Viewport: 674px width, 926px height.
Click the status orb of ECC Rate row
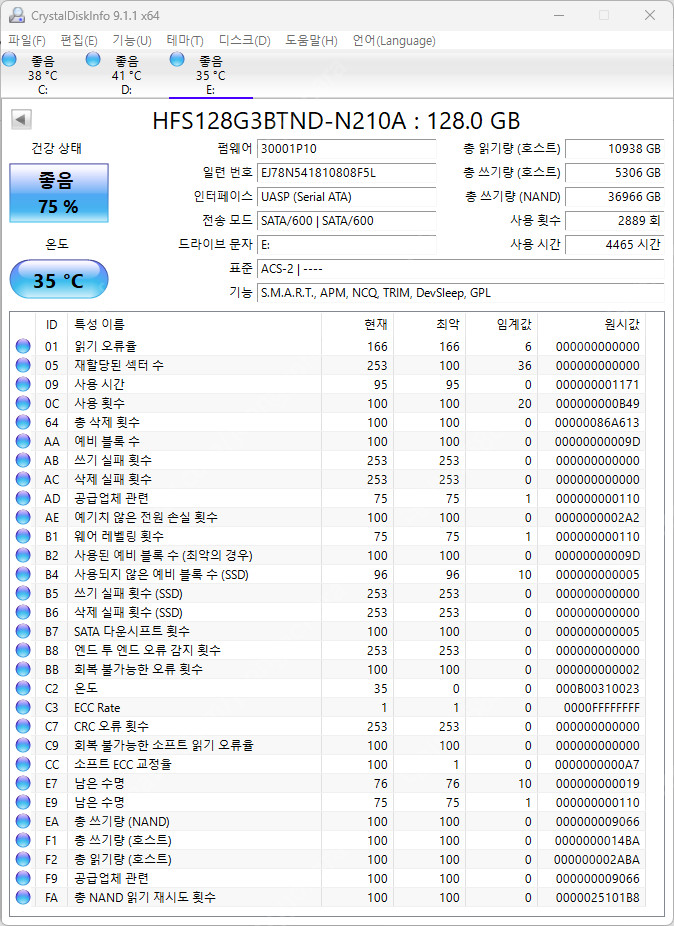point(23,707)
